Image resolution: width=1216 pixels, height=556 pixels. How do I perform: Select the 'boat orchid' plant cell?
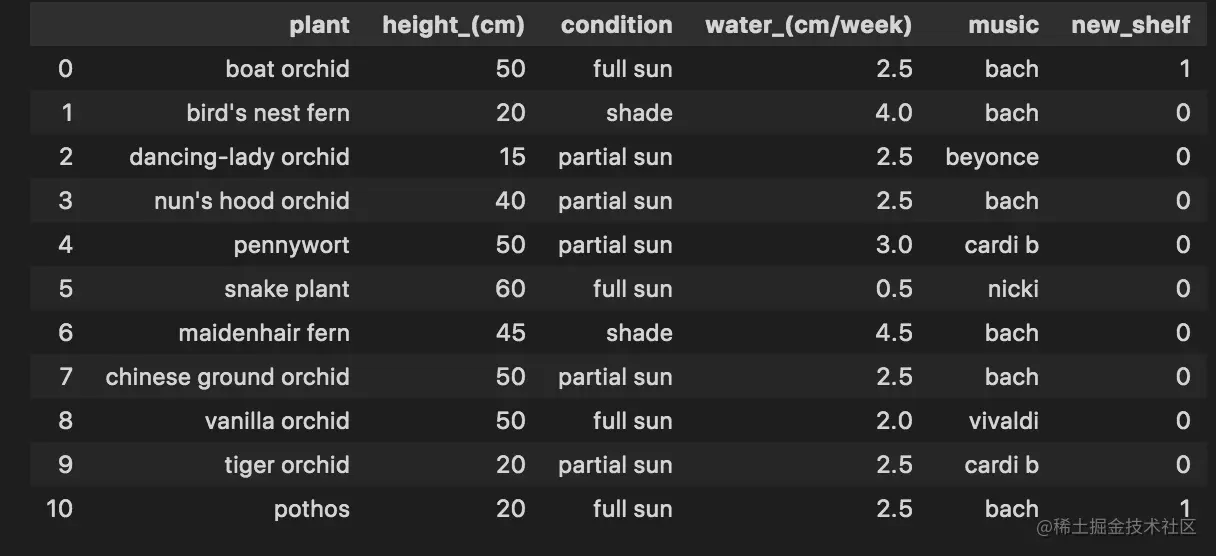click(287, 69)
